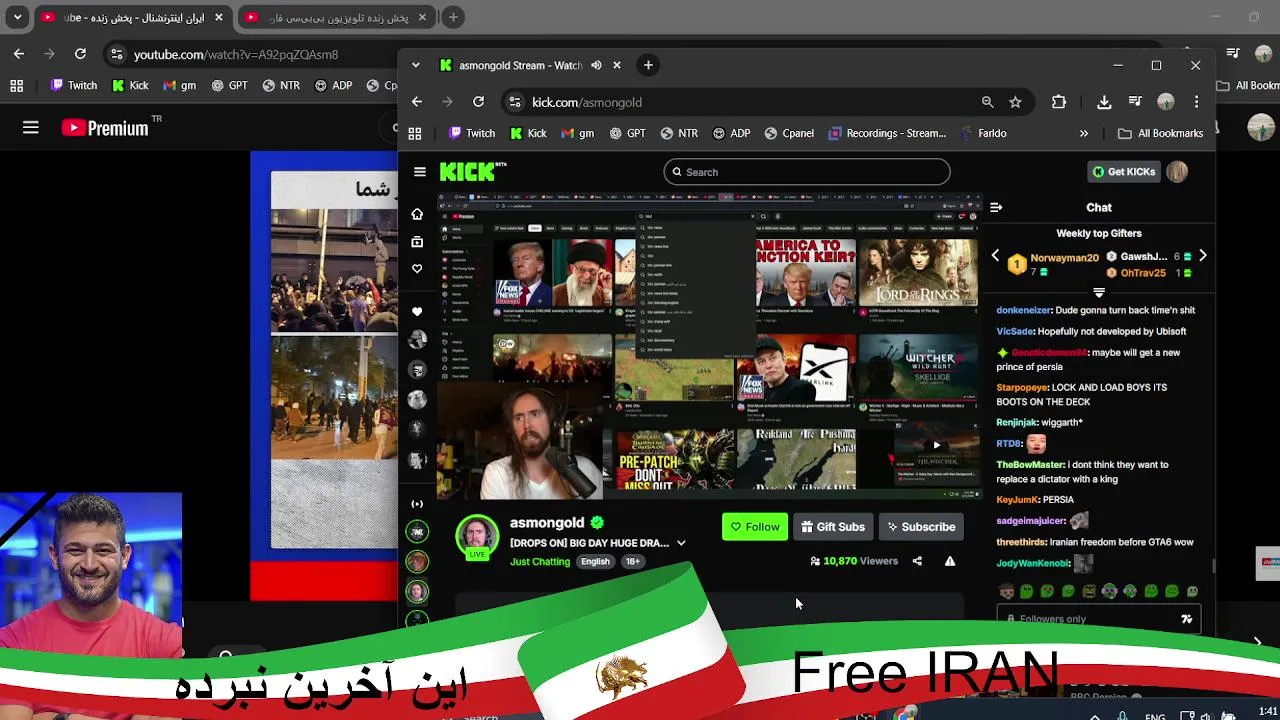Open Chrome three-dot menu in Kick window
The height and width of the screenshot is (720, 1280).
(1196, 102)
